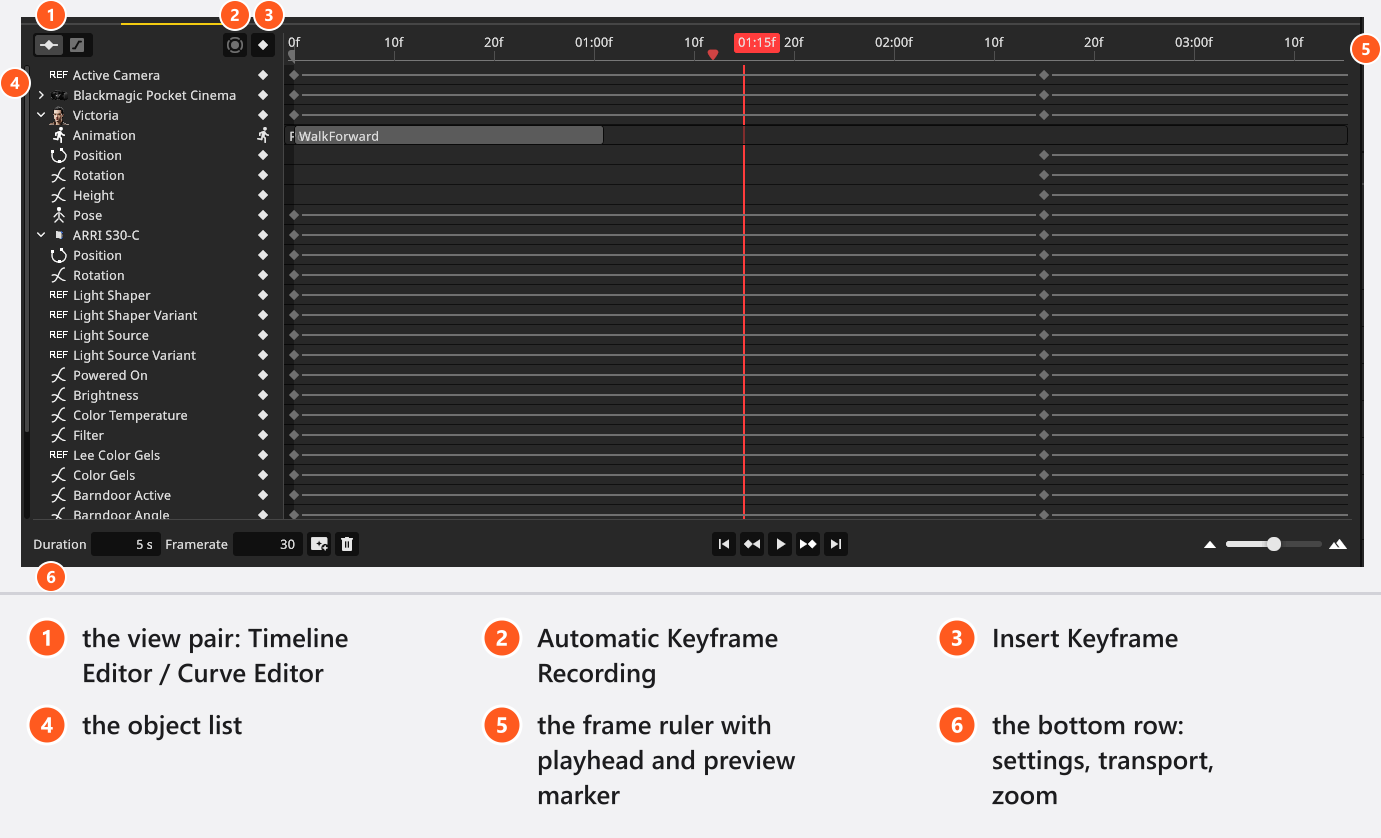Switch to the Curve Editor view
The width and height of the screenshot is (1381, 838).
coord(77,45)
